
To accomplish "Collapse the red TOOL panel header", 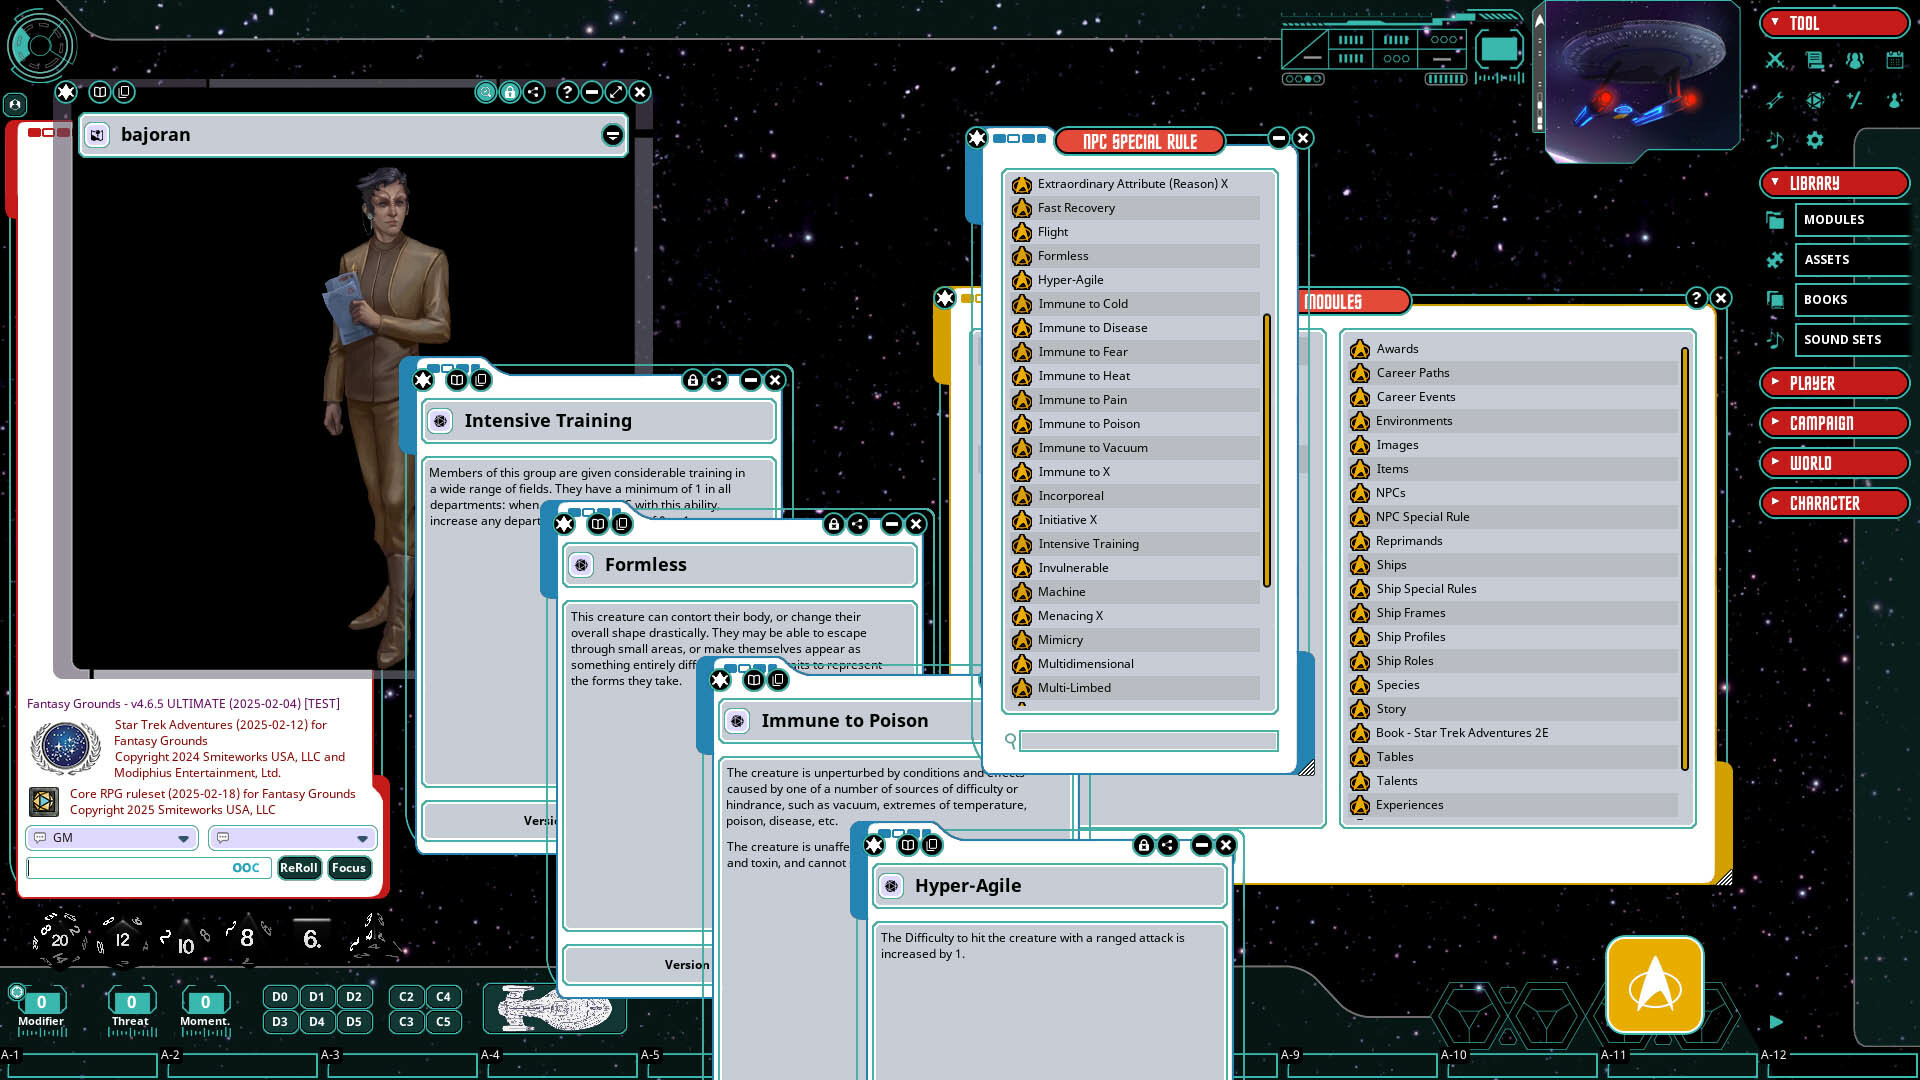I will pyautogui.click(x=1835, y=22).
